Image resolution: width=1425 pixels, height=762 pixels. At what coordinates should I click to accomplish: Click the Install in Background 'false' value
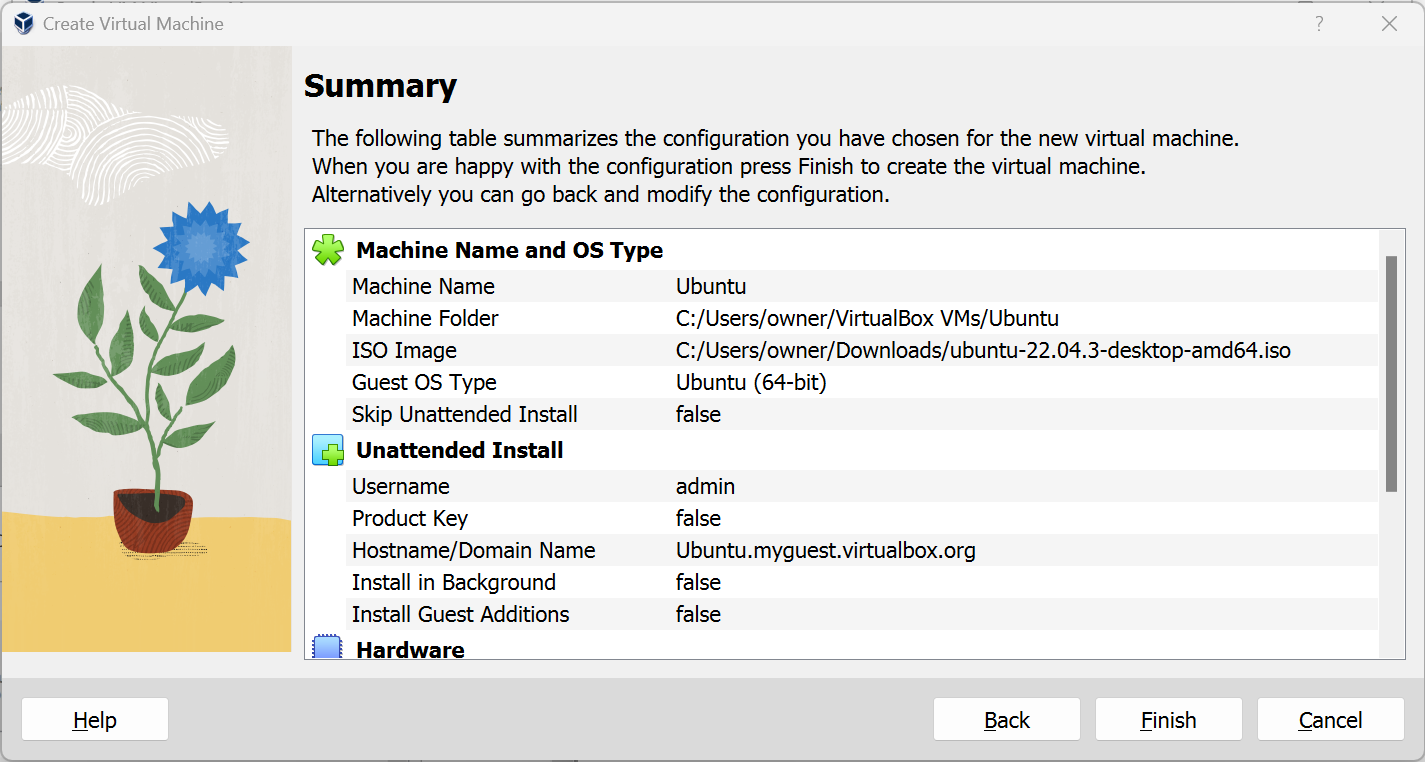698,582
